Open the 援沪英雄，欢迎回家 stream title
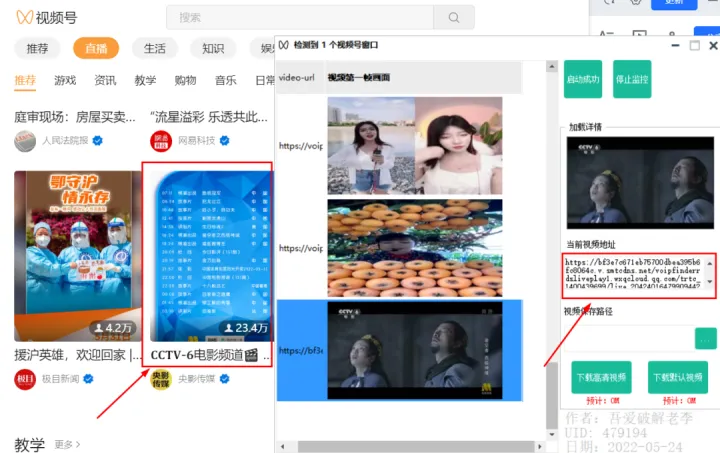The image size is (720, 453). (78, 355)
